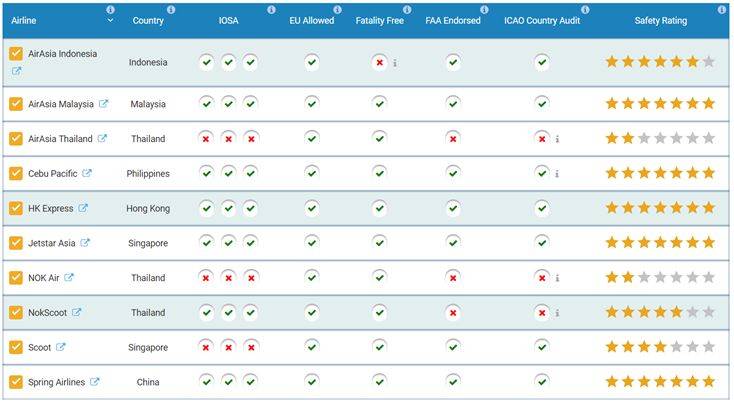Click info icon in NOK Air ICAO audit cell
Image resolution: width=734 pixels, height=403 pixels.
[557, 278]
